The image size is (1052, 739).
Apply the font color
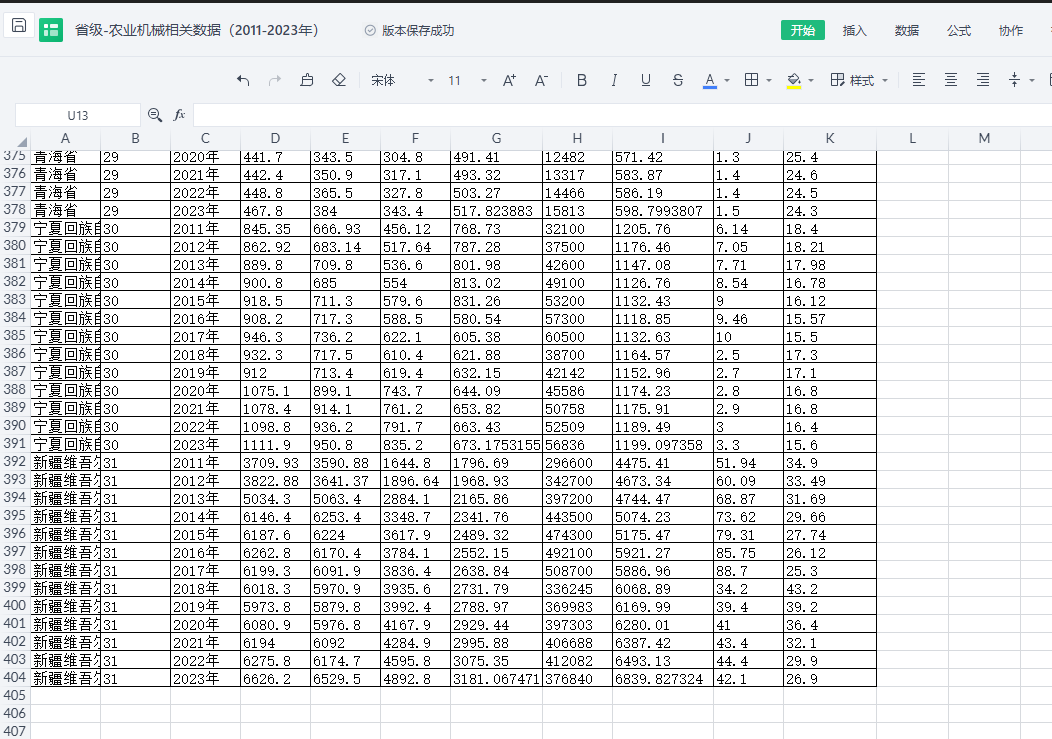tap(710, 81)
